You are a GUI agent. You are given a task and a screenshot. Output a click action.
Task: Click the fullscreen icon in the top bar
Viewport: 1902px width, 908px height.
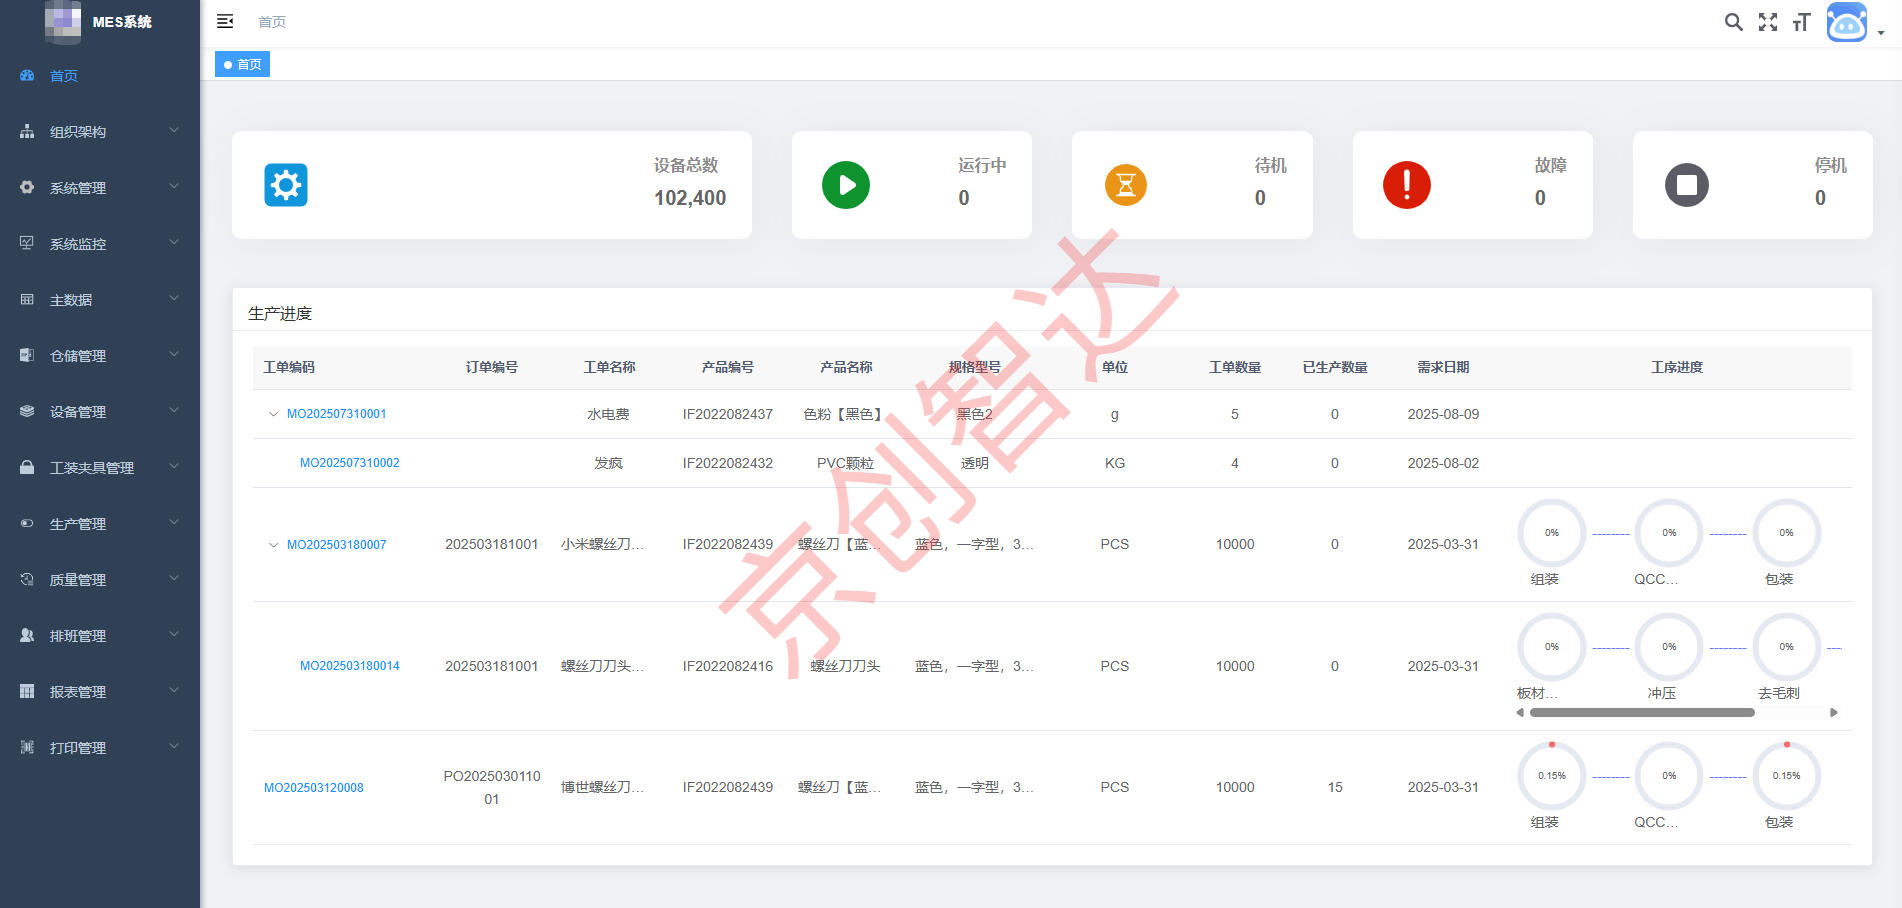tap(1768, 21)
